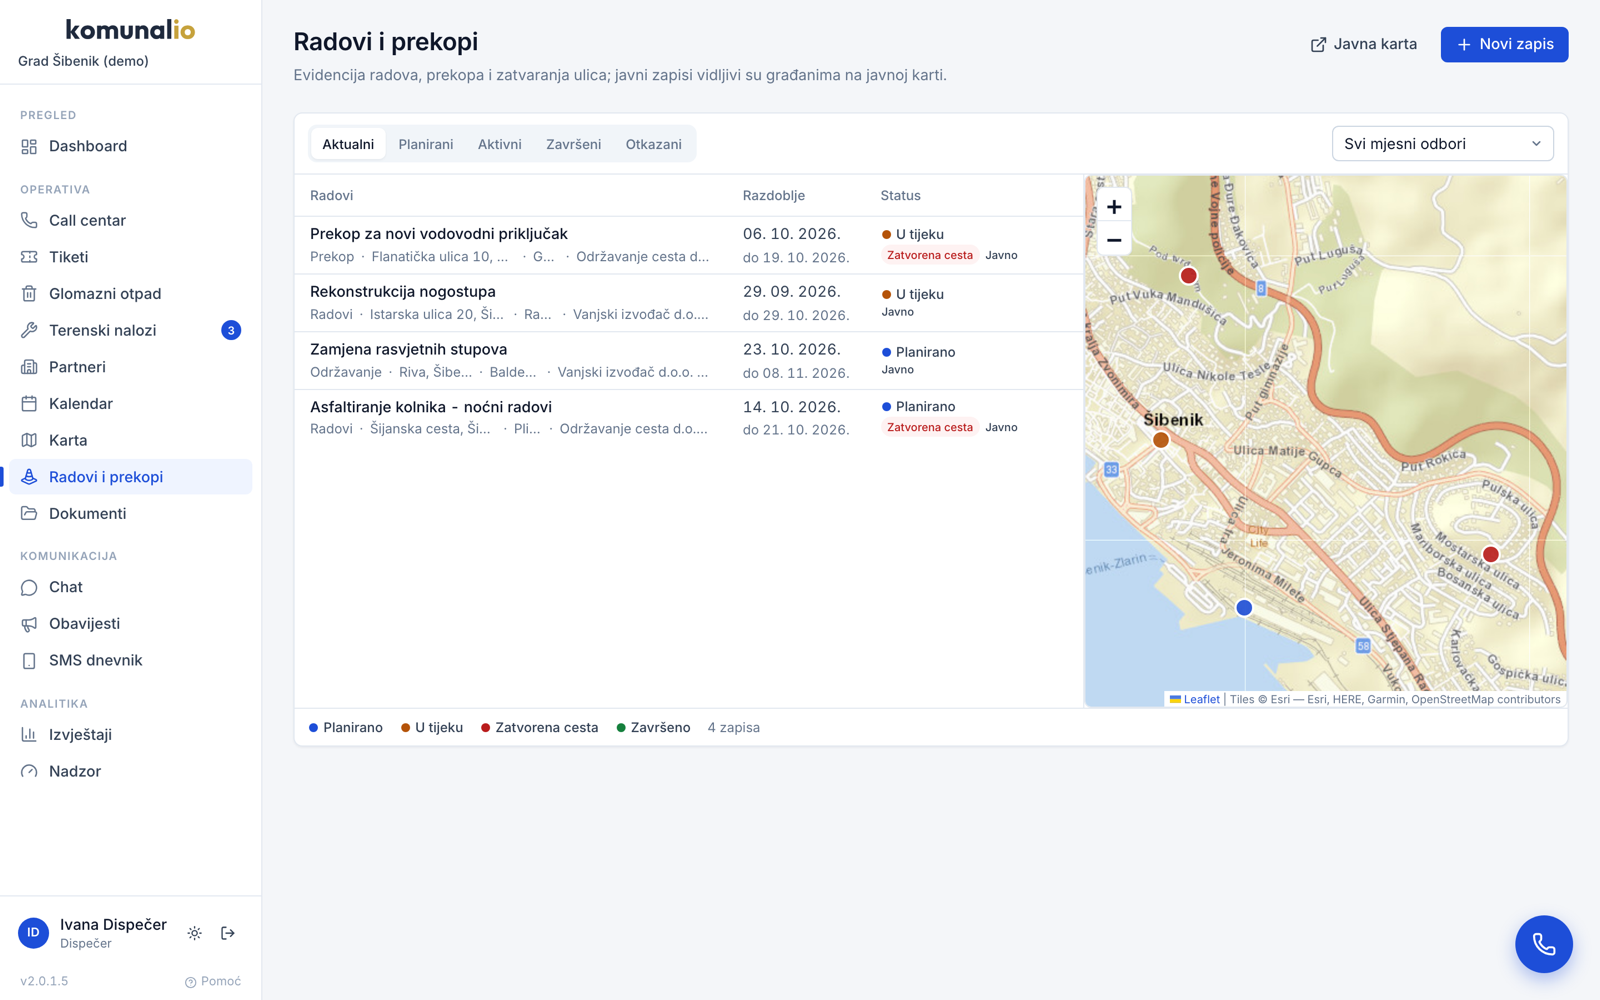Open the Kalendar calendar icon
This screenshot has width=1600, height=1000.
(29, 404)
